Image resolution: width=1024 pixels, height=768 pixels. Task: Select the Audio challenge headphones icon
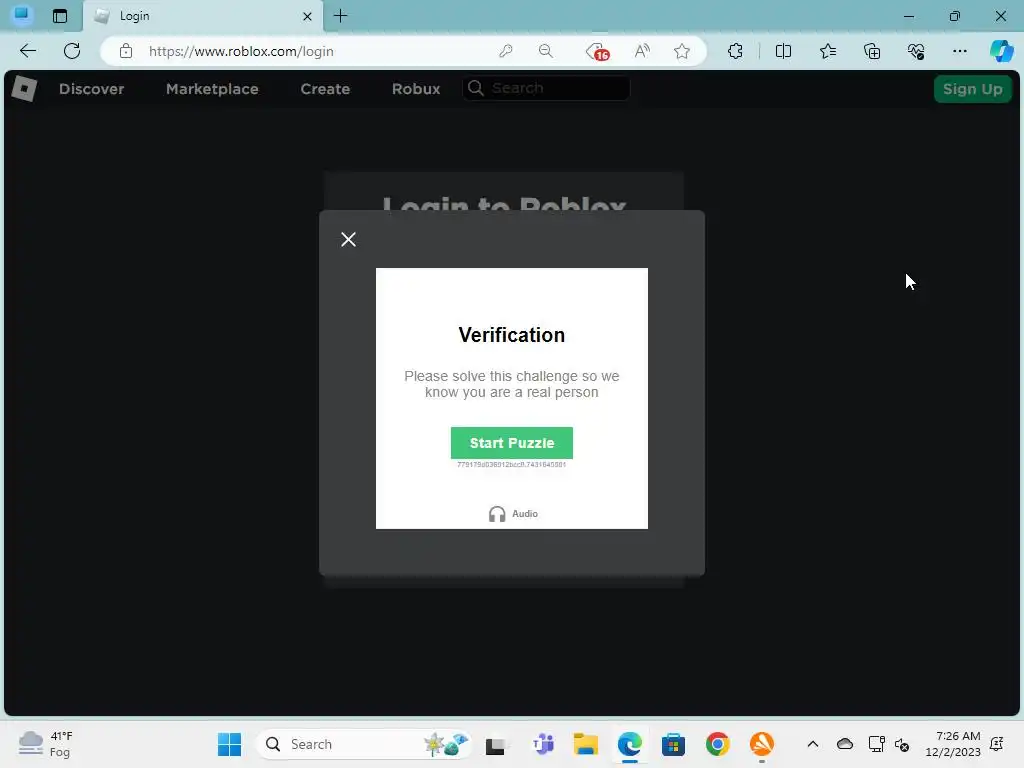497,514
